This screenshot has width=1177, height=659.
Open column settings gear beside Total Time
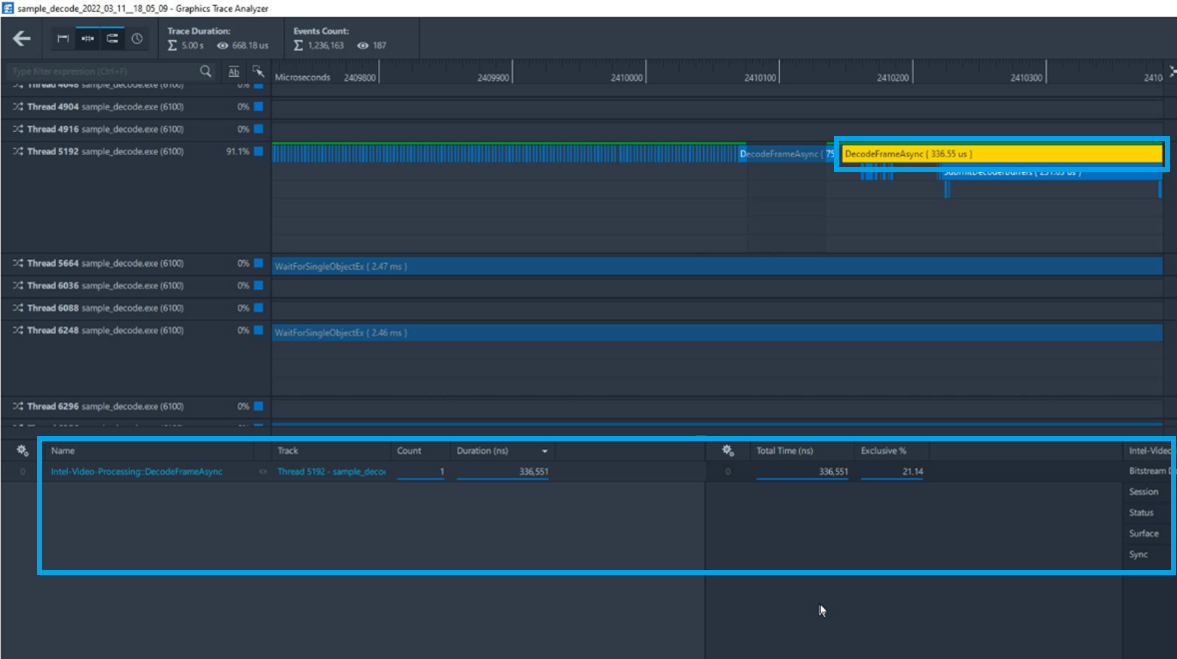728,451
